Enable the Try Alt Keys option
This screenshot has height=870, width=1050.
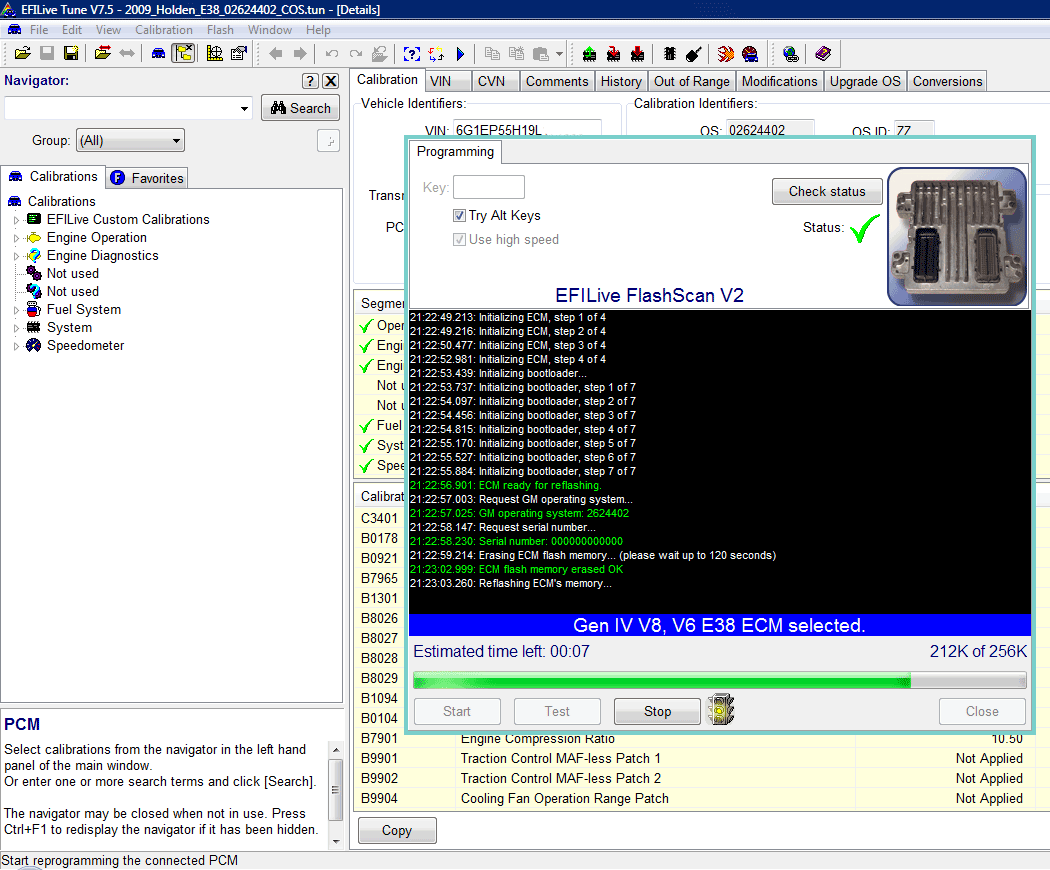point(460,215)
